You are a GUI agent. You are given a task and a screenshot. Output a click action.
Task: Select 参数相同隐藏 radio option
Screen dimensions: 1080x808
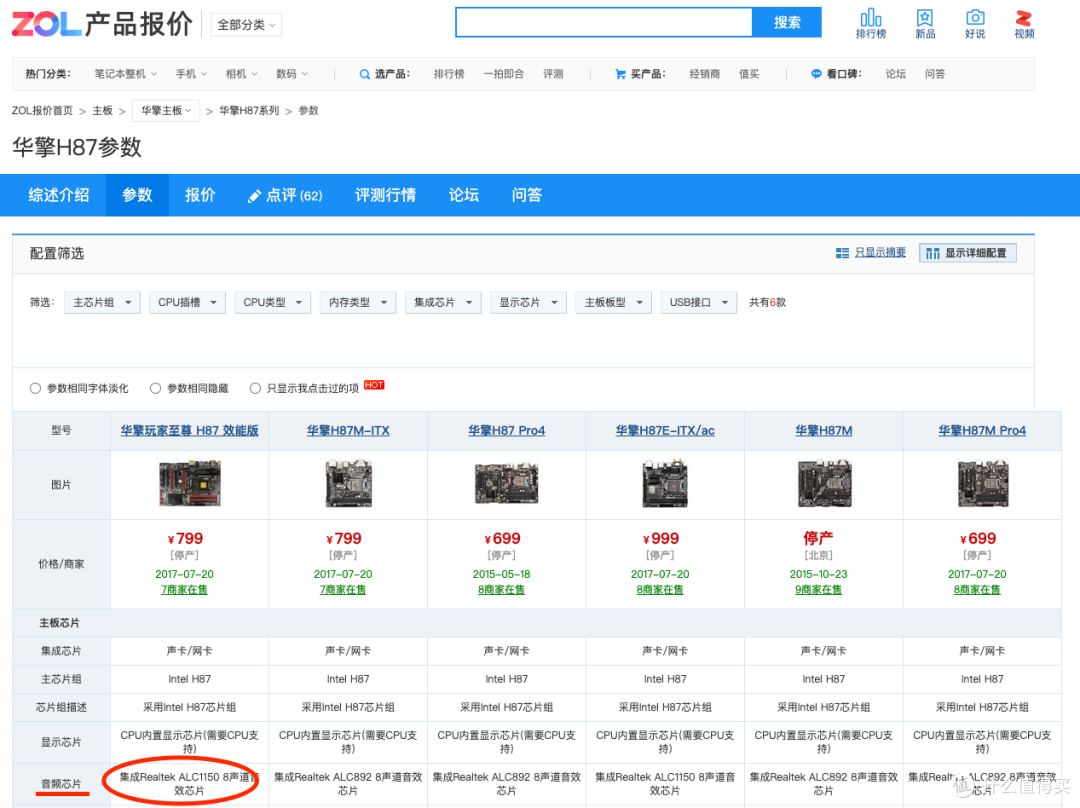[155, 389]
